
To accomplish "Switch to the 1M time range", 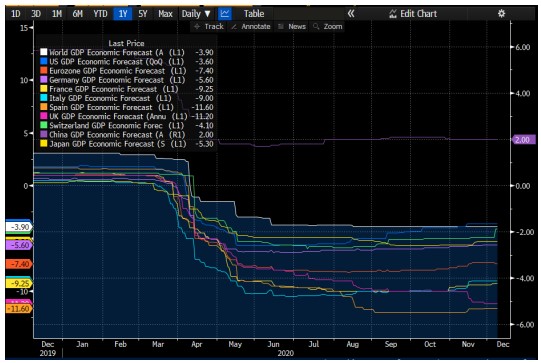I will pyautogui.click(x=57, y=14).
